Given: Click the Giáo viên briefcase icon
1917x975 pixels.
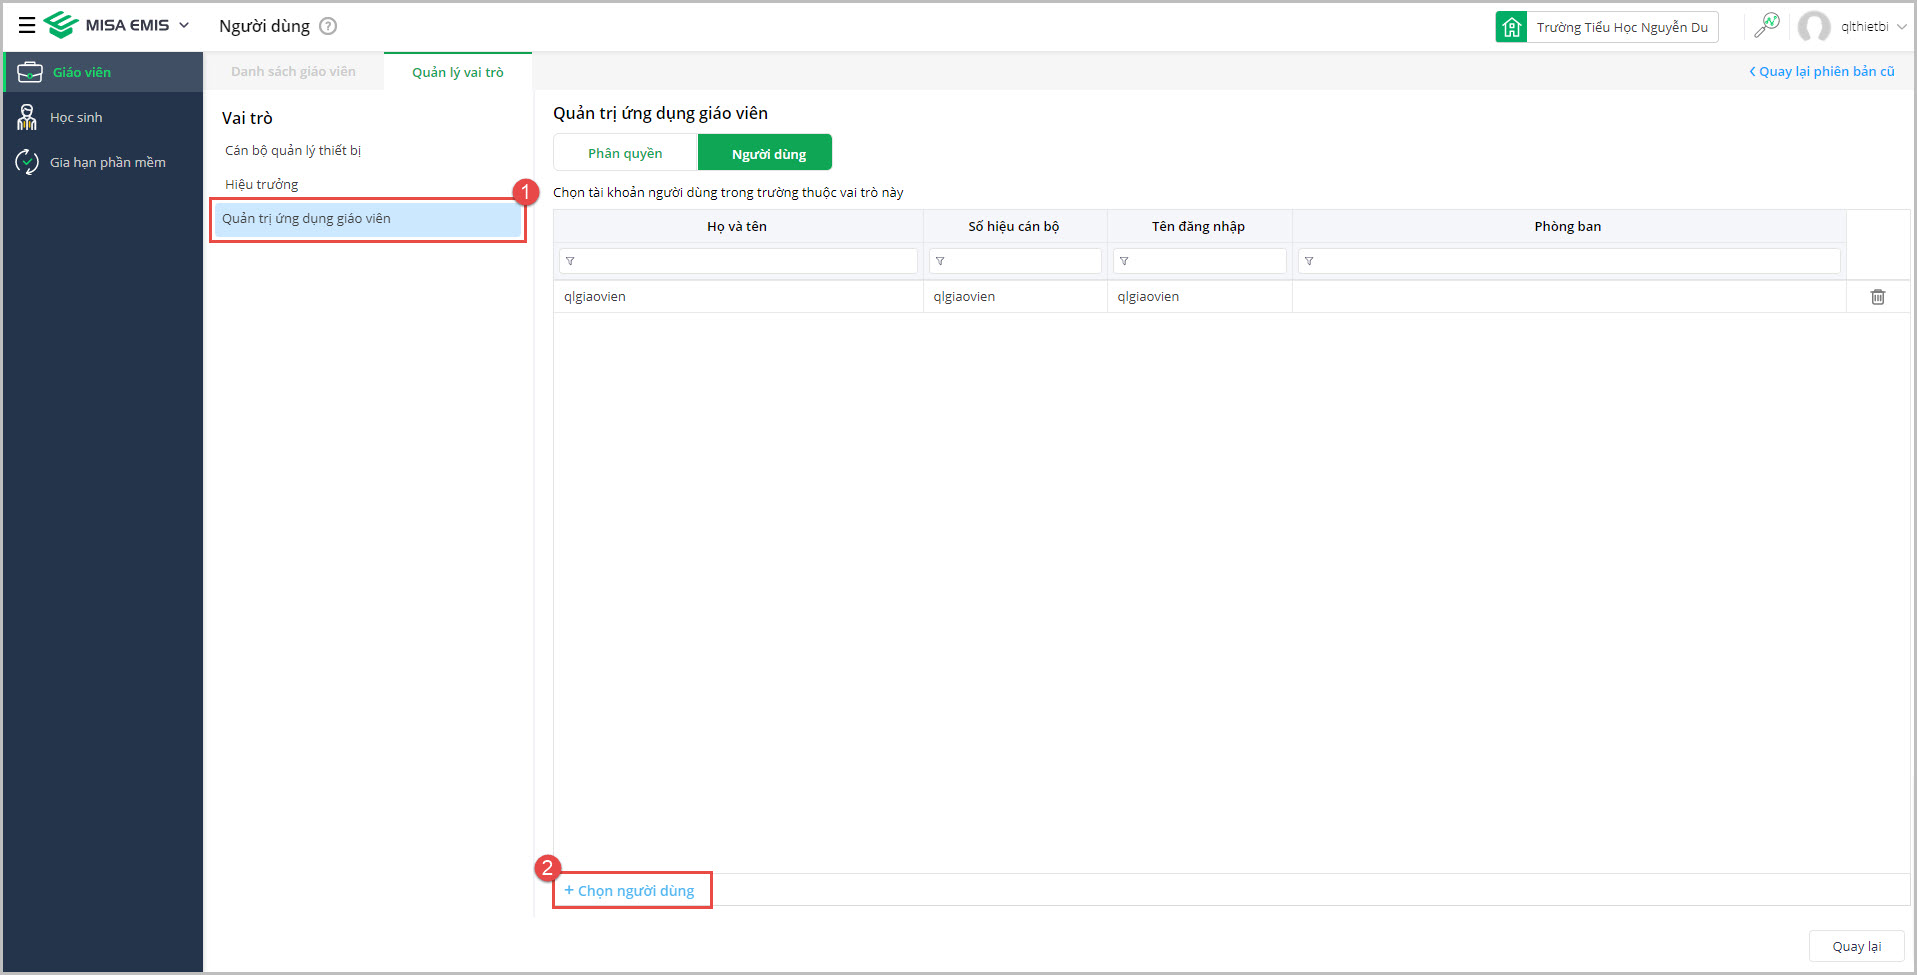Looking at the screenshot, I should click(30, 72).
